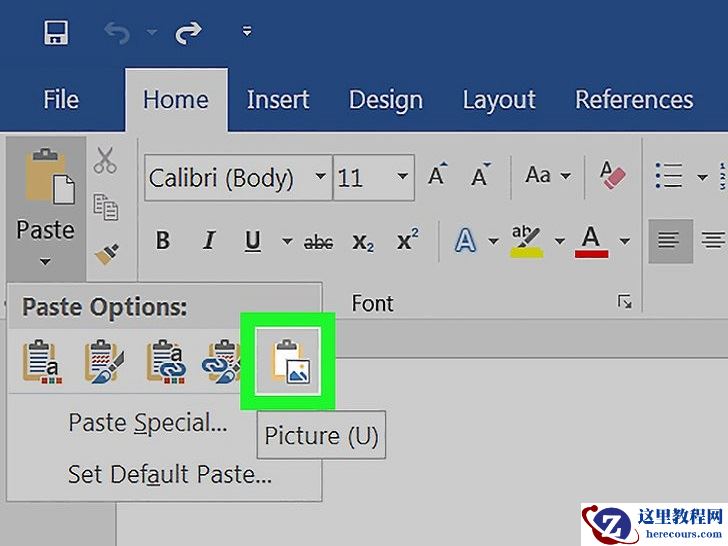Open the Change Case Aa dropdown

pyautogui.click(x=547, y=176)
